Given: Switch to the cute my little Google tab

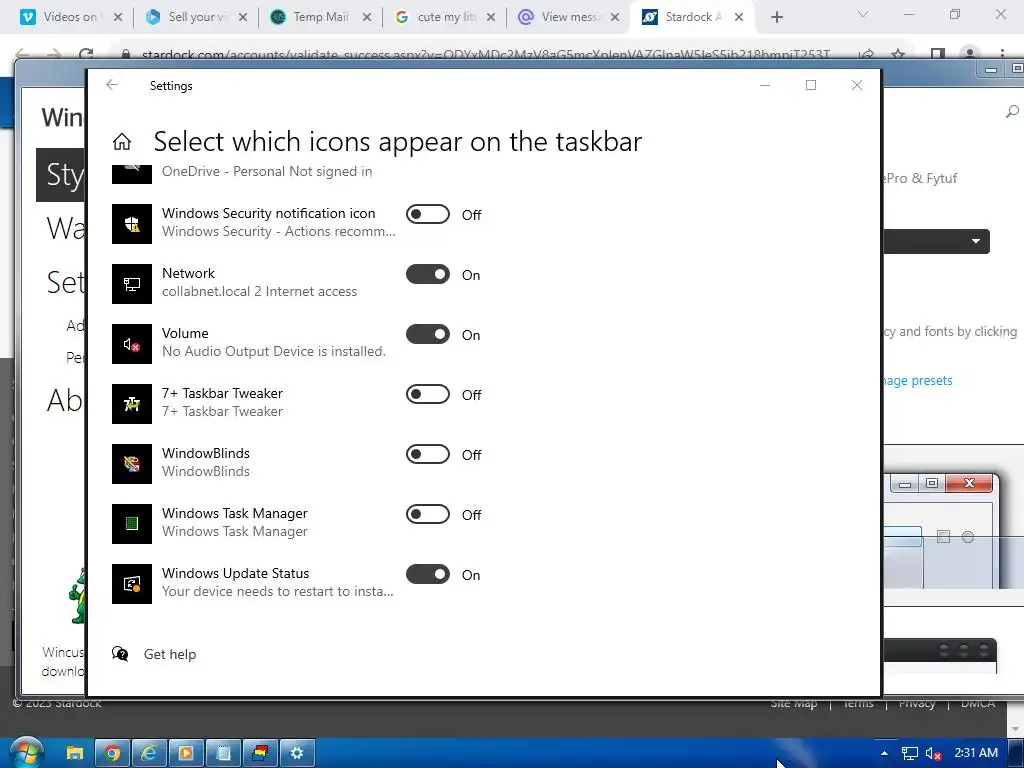Looking at the screenshot, I should click(x=445, y=17).
